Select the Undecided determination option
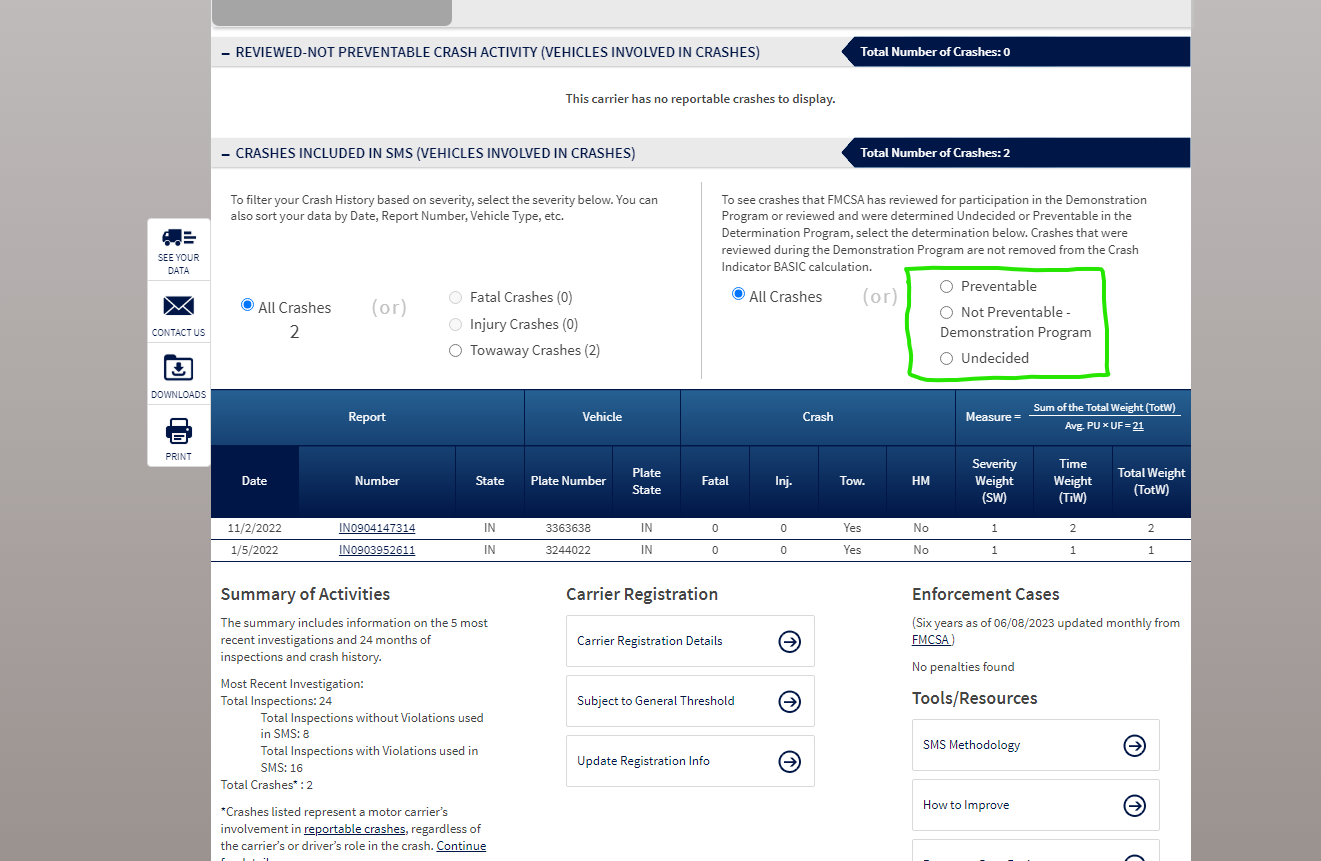Viewport: 1321px width, 861px height. [946, 358]
